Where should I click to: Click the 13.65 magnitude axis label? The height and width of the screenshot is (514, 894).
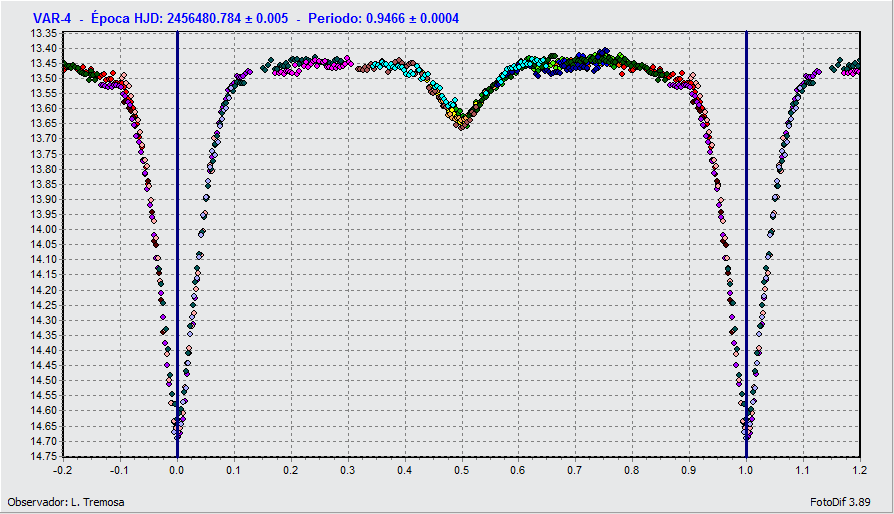[x=45, y=124]
